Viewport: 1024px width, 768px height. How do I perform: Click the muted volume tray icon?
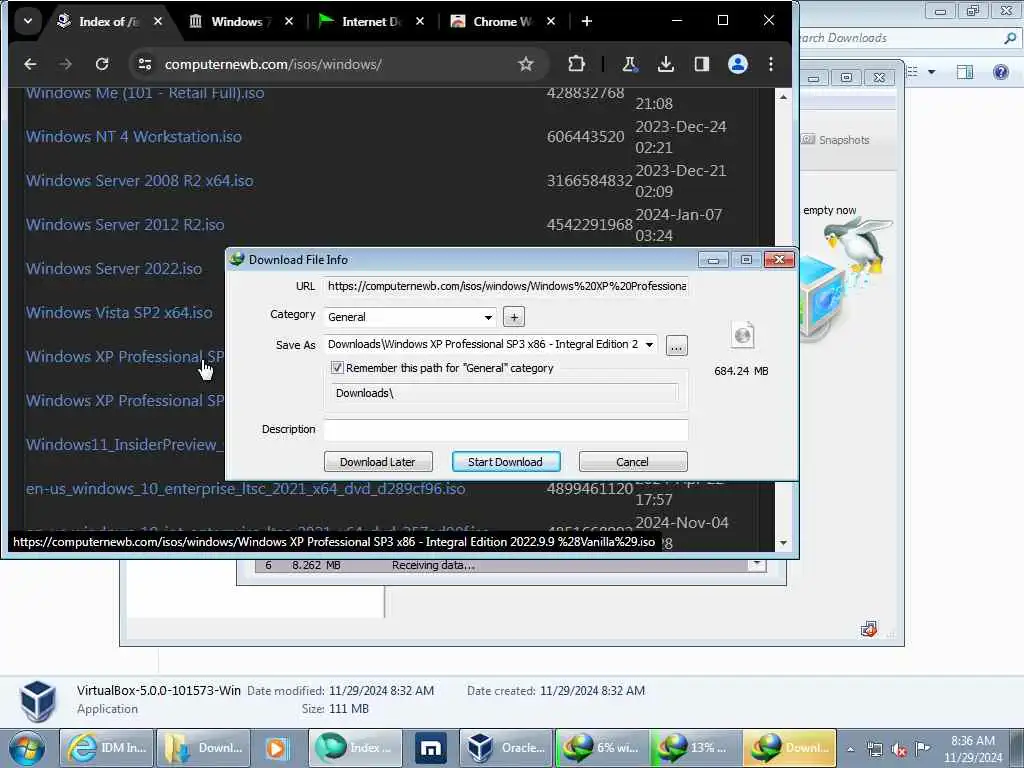point(899,750)
